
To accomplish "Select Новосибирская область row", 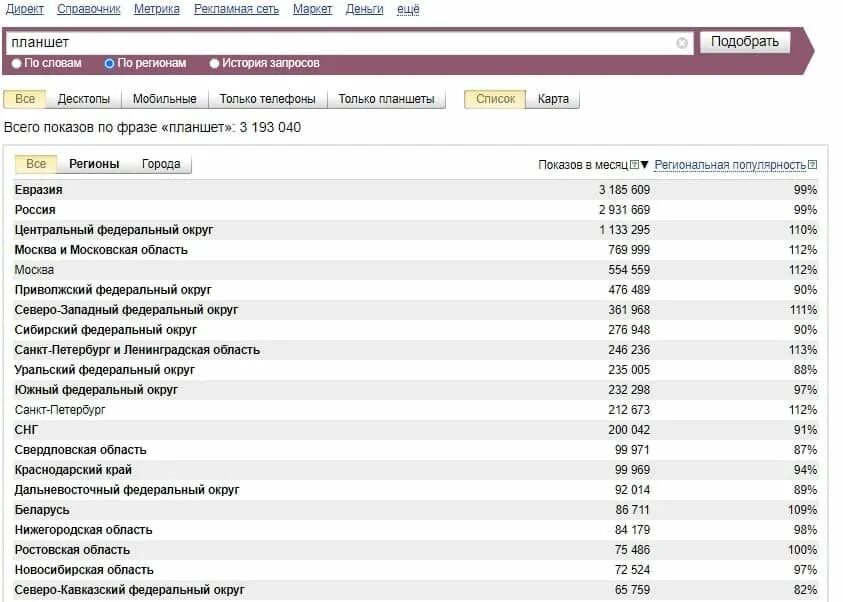I will coord(416,570).
